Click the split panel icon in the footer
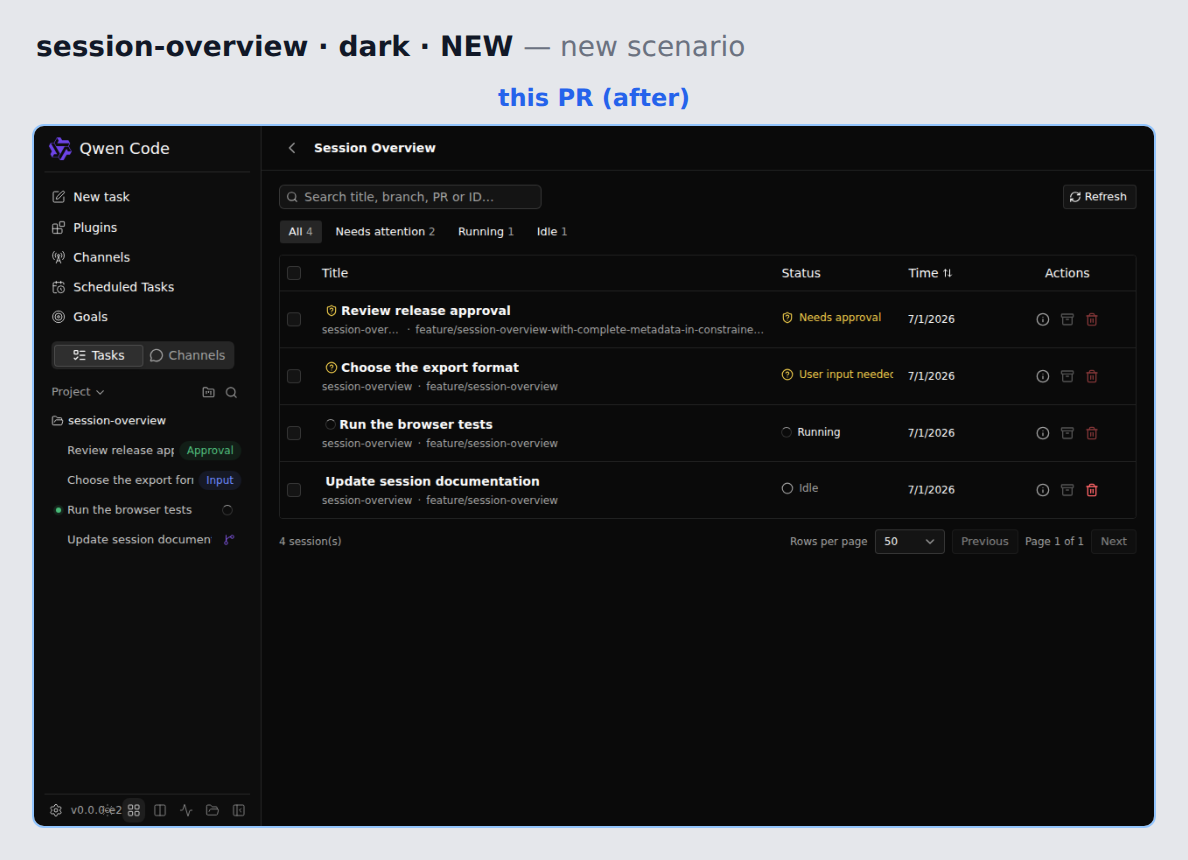The image size is (1188, 860). (160, 811)
